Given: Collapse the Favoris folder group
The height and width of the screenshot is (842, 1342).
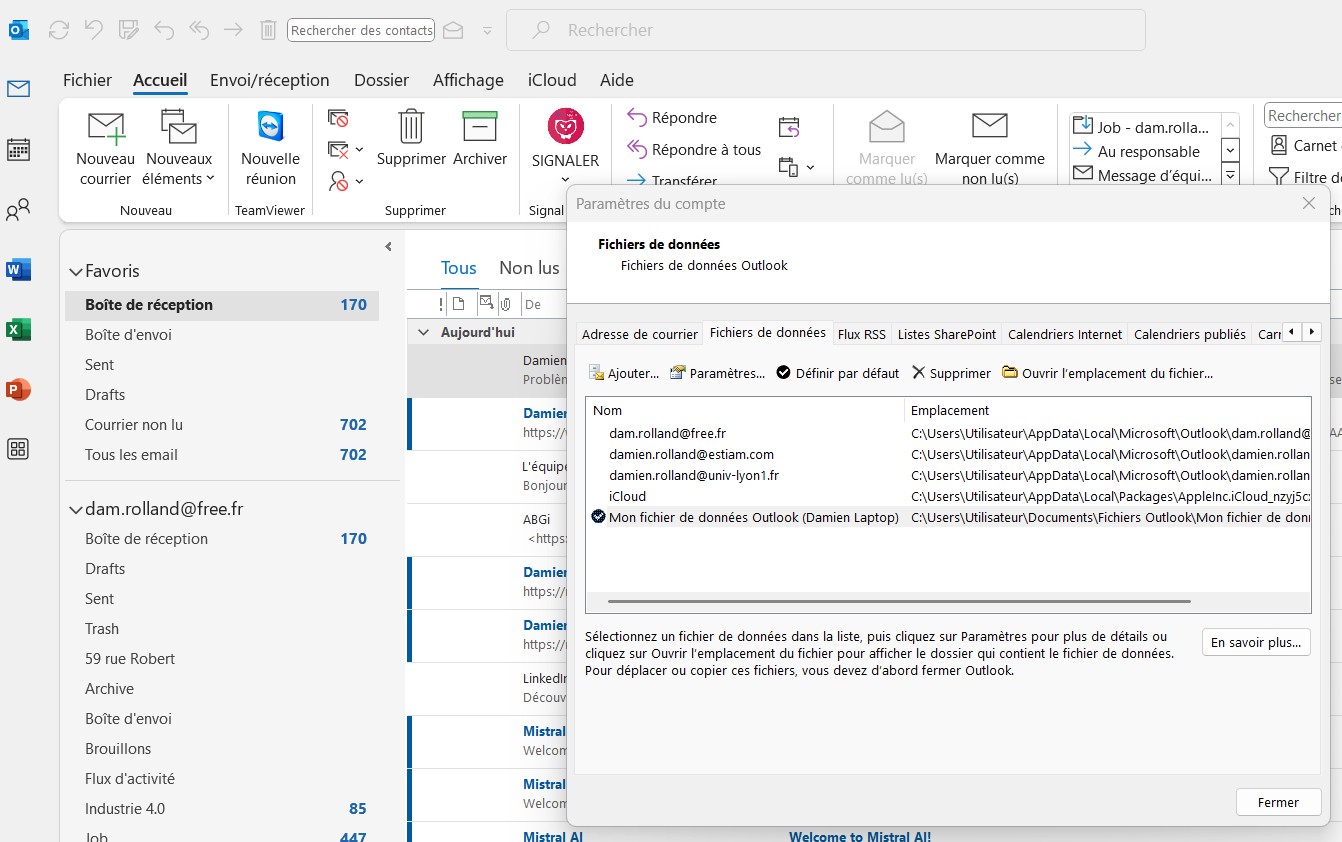Looking at the screenshot, I should point(75,272).
